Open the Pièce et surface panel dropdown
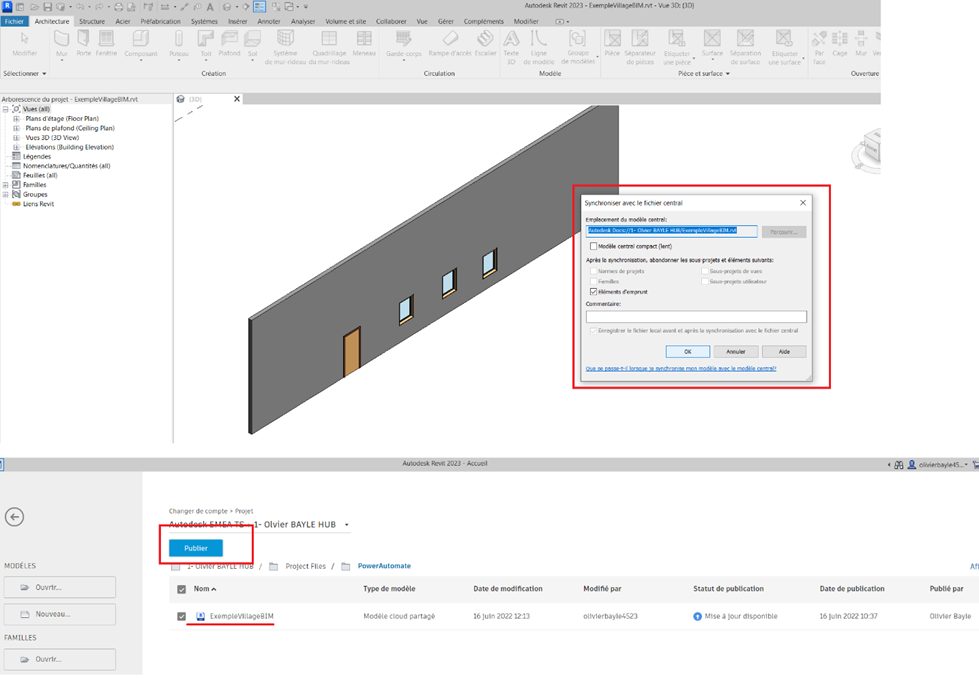This screenshot has width=979, height=678. (x=704, y=74)
